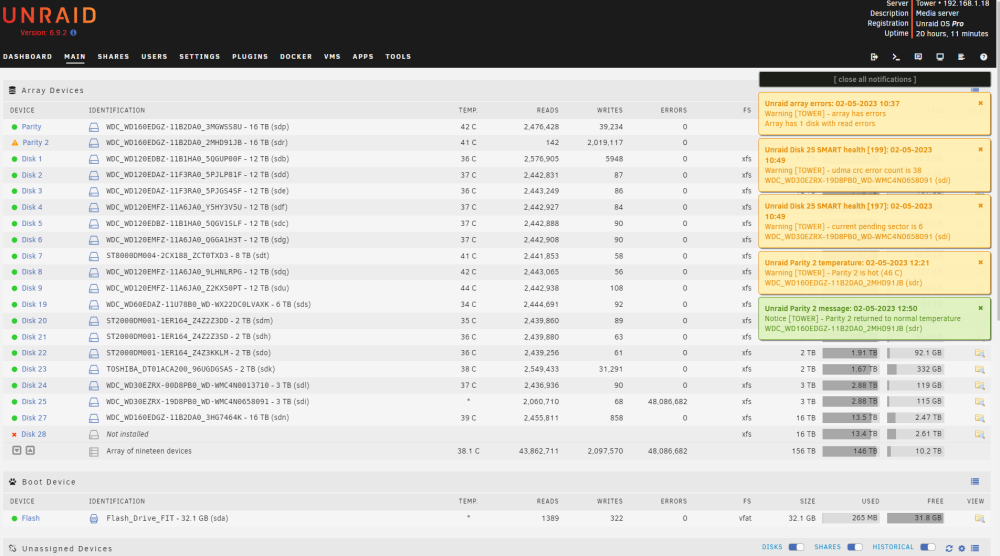Dismiss Parity 2 temperature warning notification
Viewport: 1000px width, 556px height.
point(981,263)
